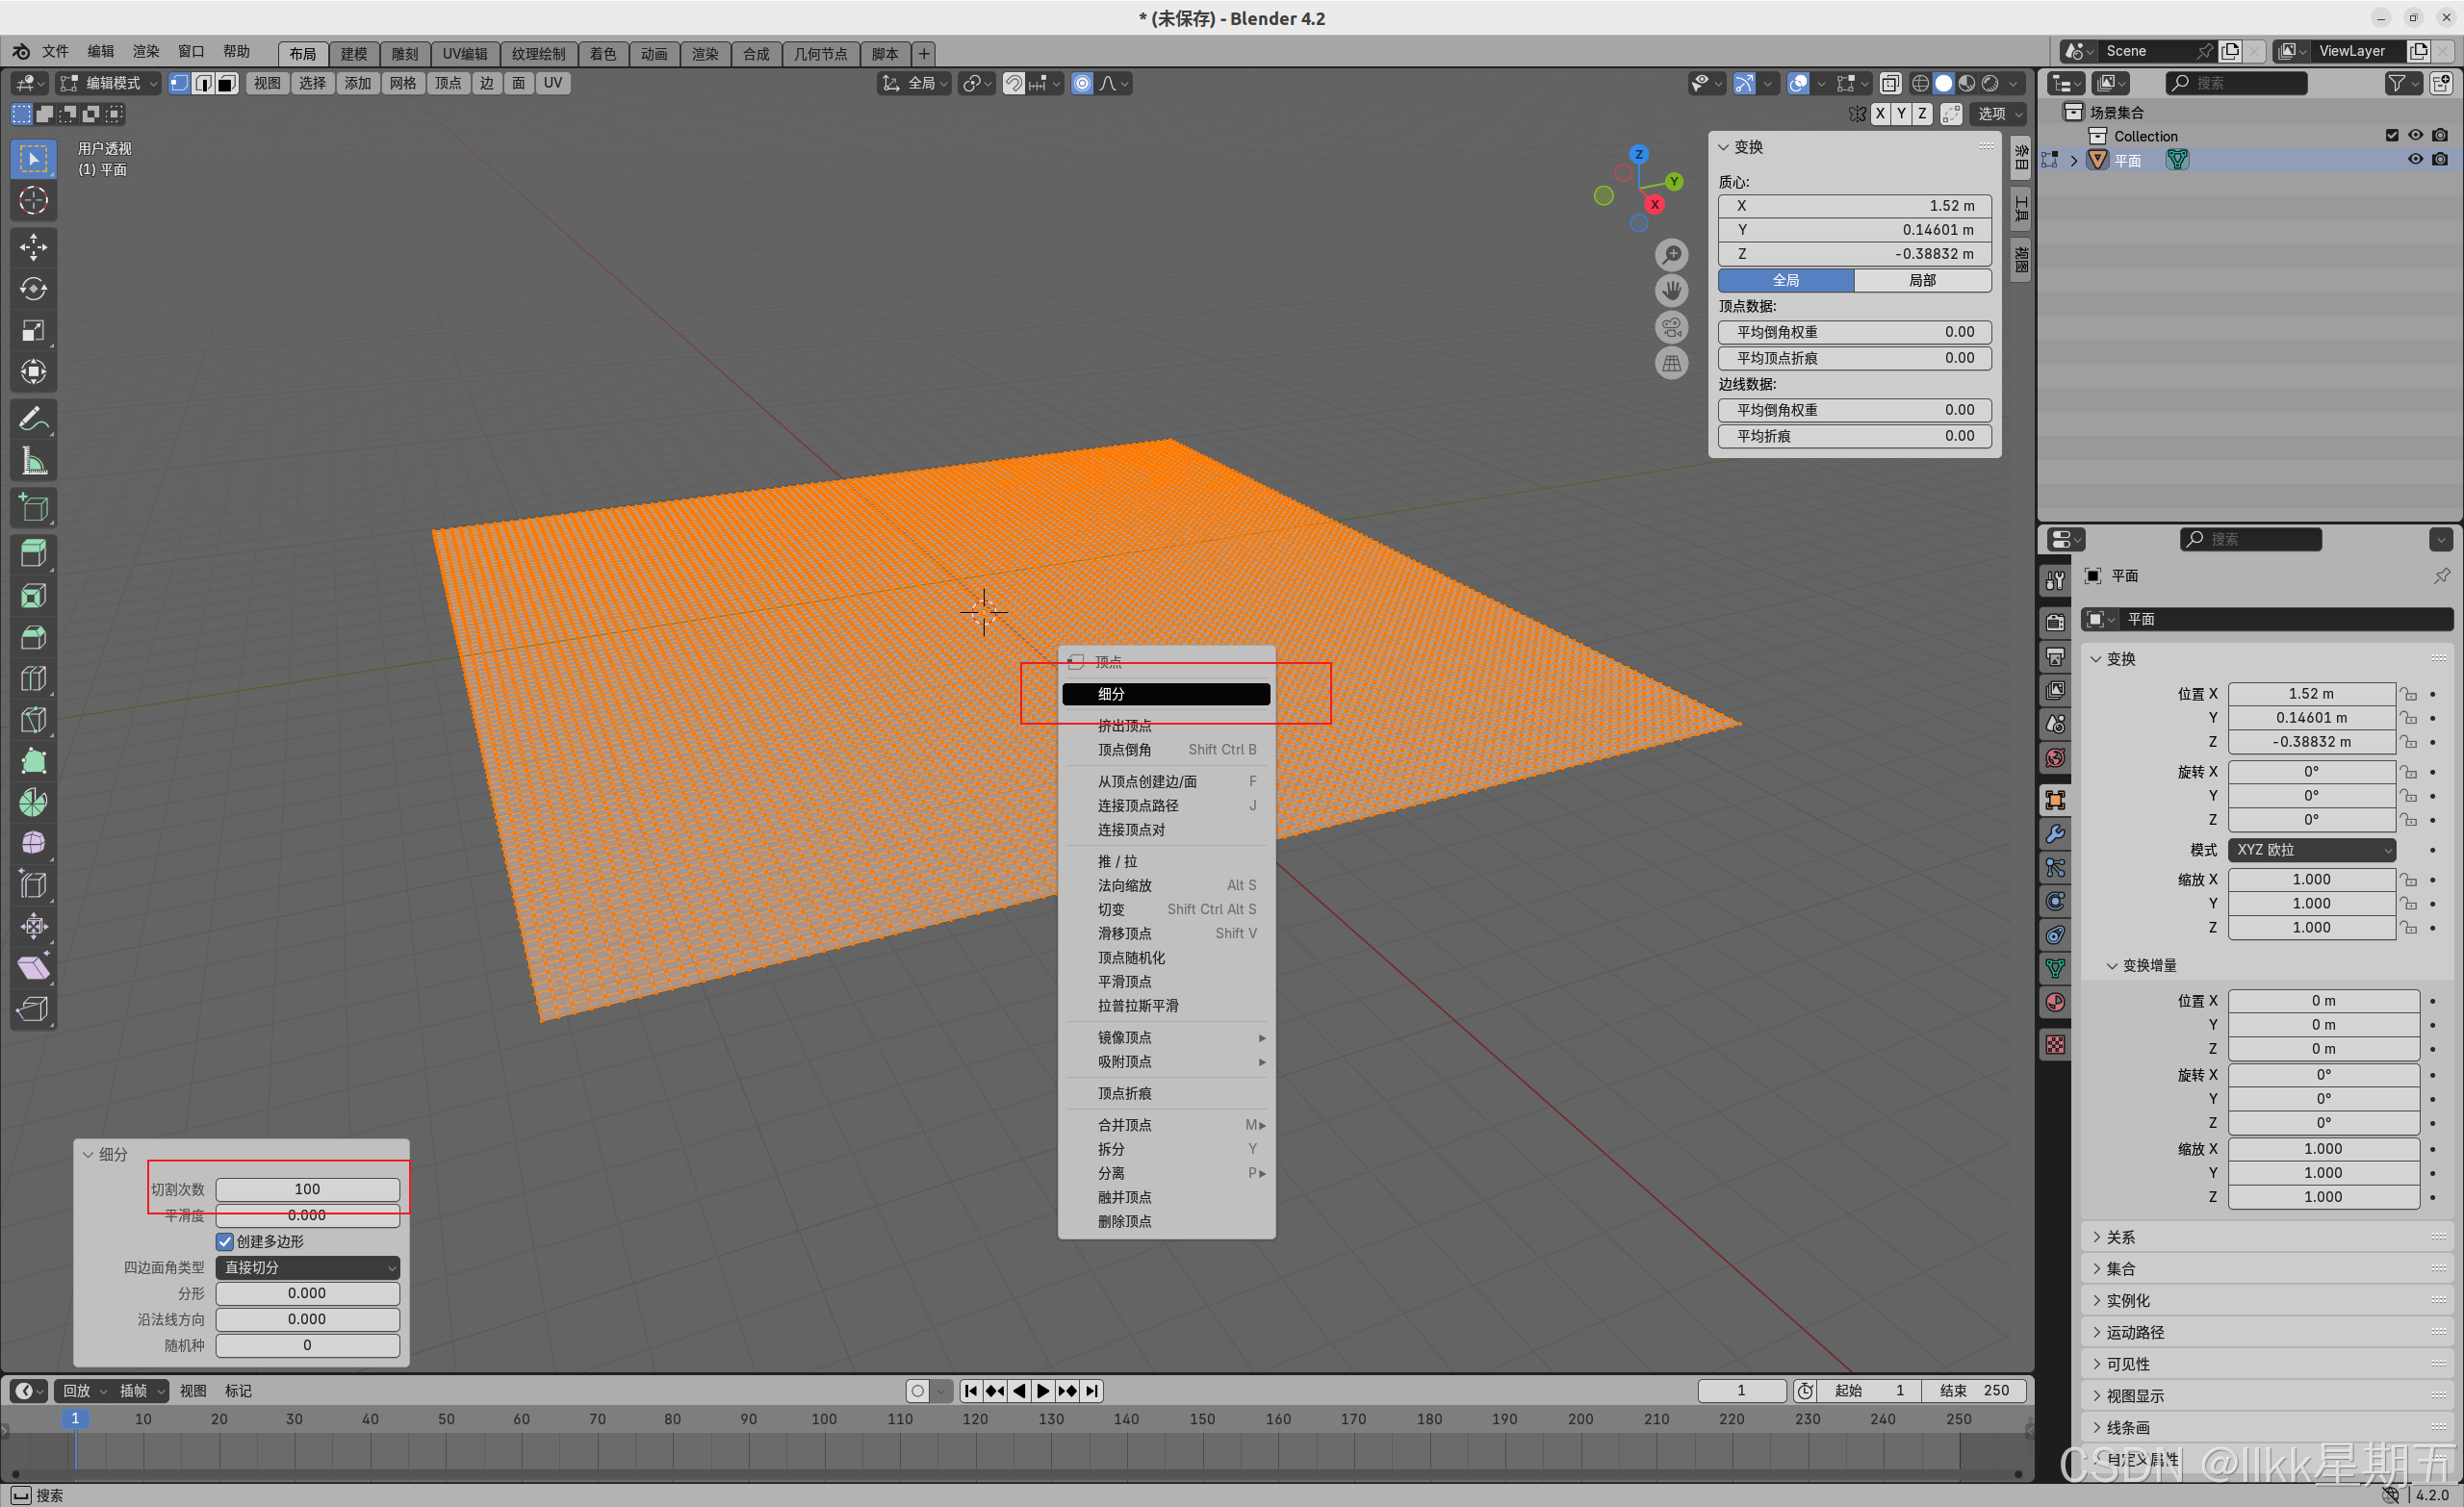The image size is (2464, 1507).
Task: Toggle the 创建多边形 checkbox
Action: (225, 1241)
